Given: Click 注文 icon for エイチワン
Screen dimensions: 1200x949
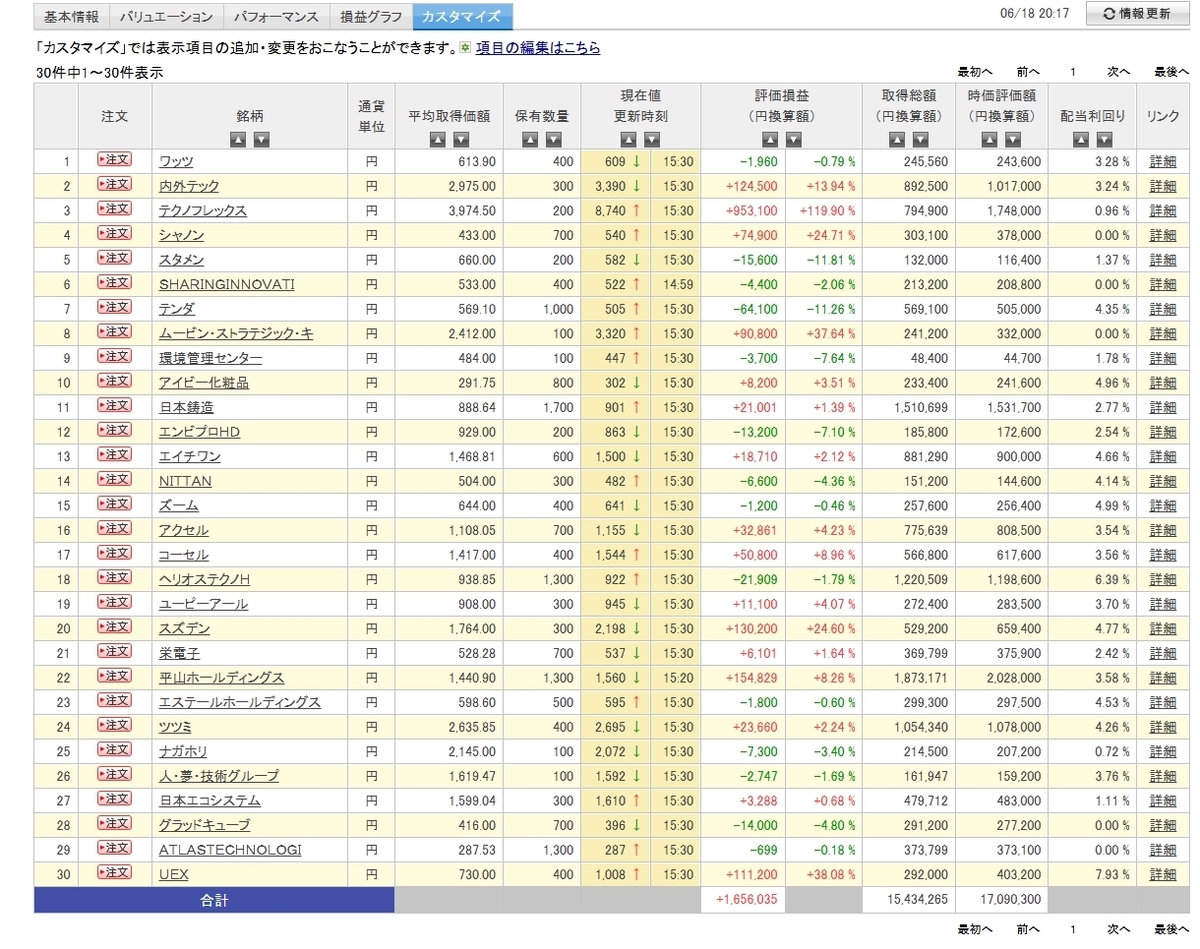Looking at the screenshot, I should click(114, 455).
